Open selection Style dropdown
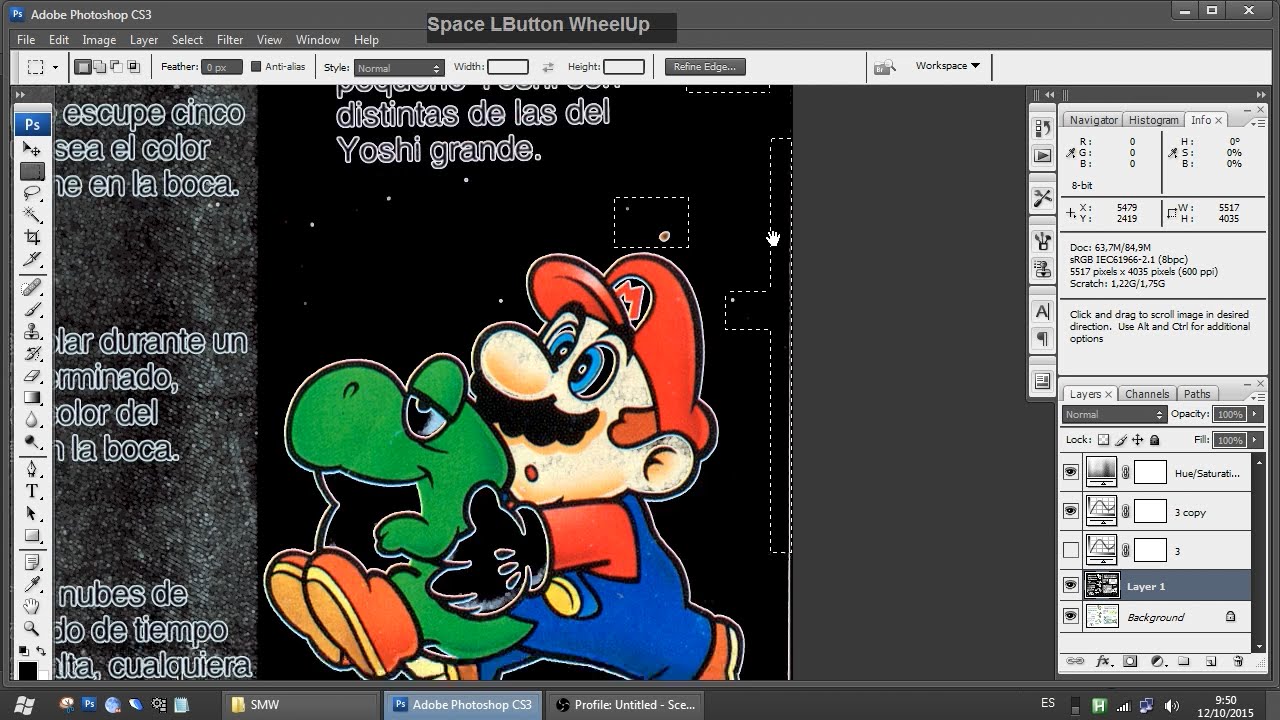 pos(398,68)
